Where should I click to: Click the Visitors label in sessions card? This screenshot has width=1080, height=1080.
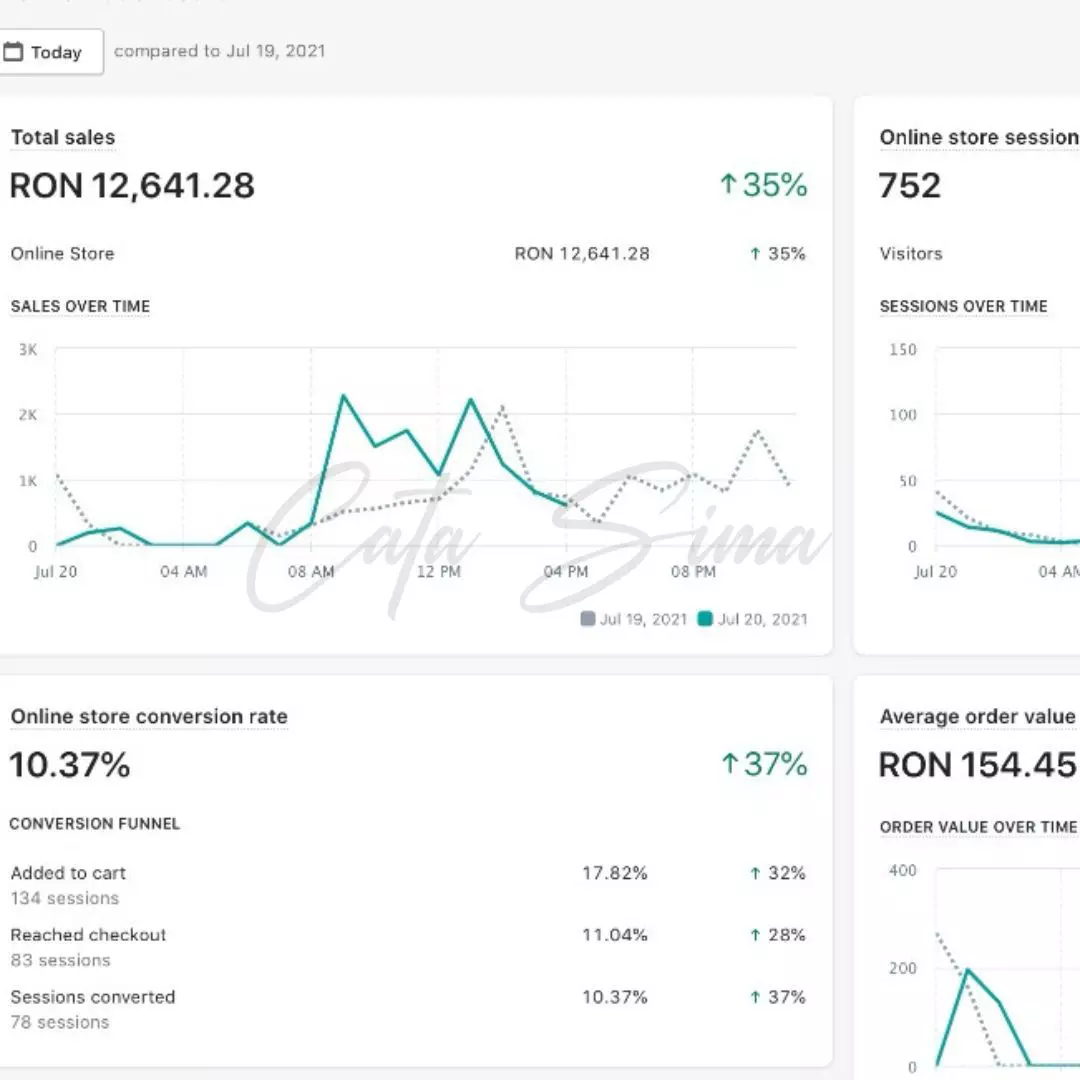click(910, 254)
